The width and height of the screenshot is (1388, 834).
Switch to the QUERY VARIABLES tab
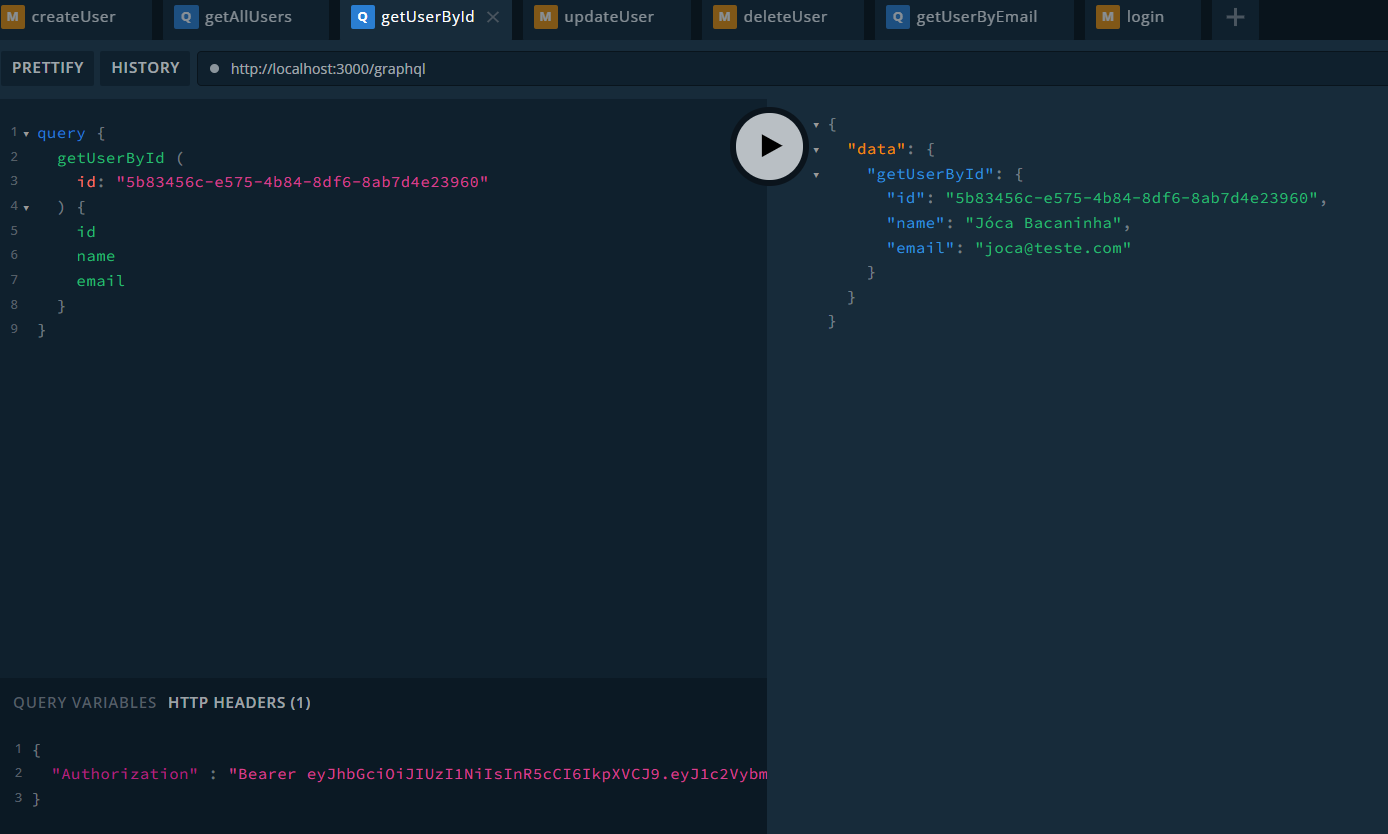point(84,702)
